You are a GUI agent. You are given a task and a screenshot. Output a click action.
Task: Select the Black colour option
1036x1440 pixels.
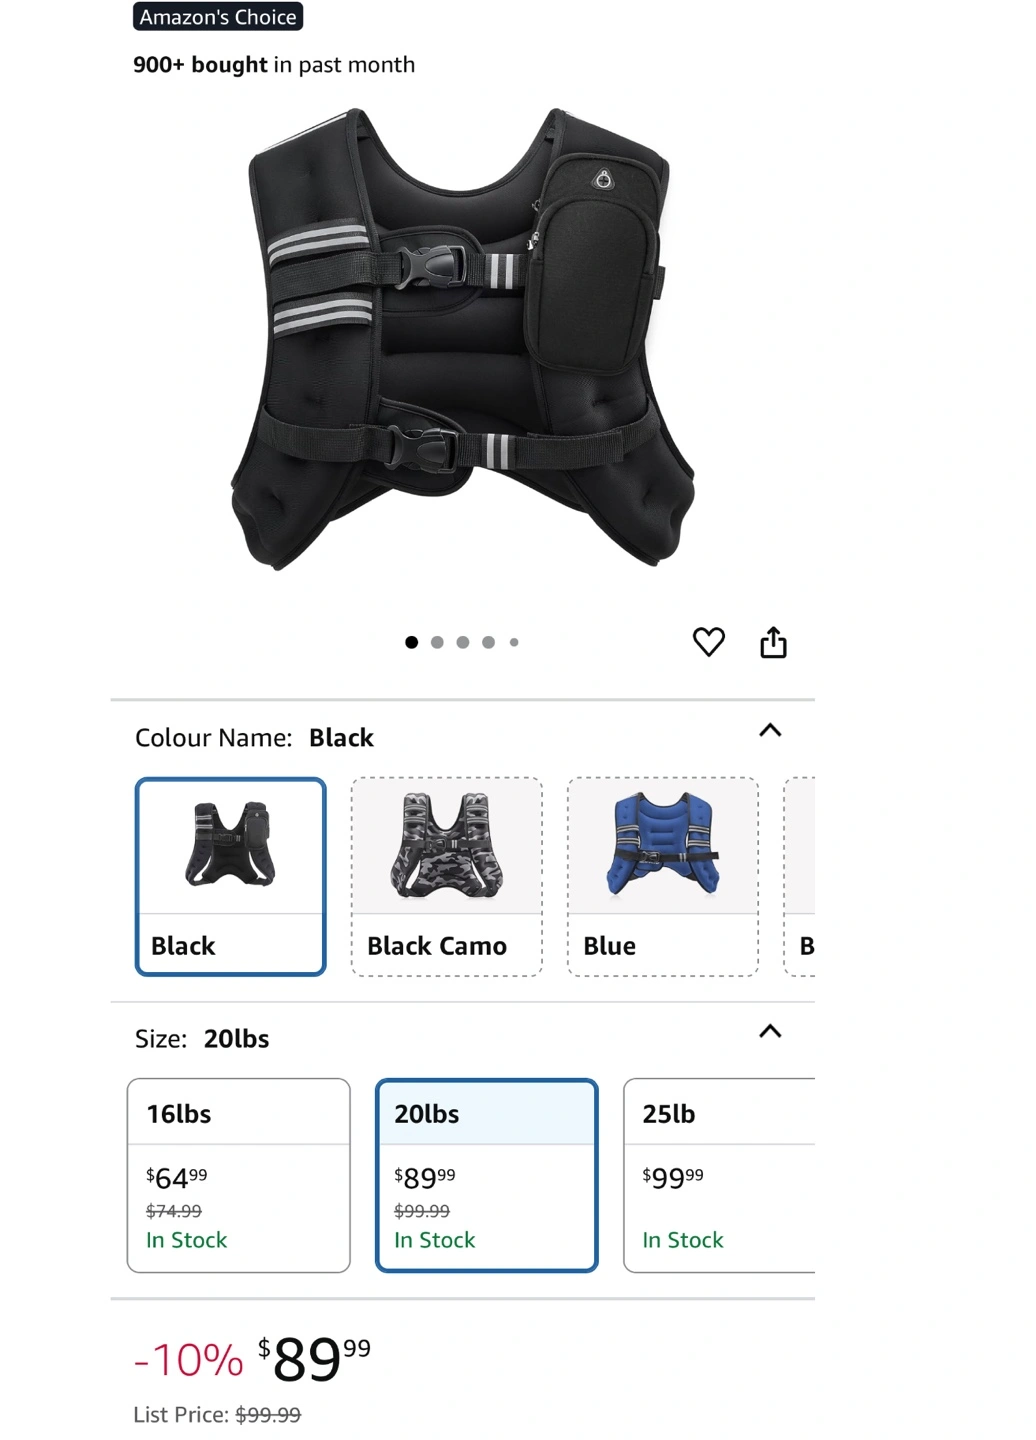tap(231, 876)
